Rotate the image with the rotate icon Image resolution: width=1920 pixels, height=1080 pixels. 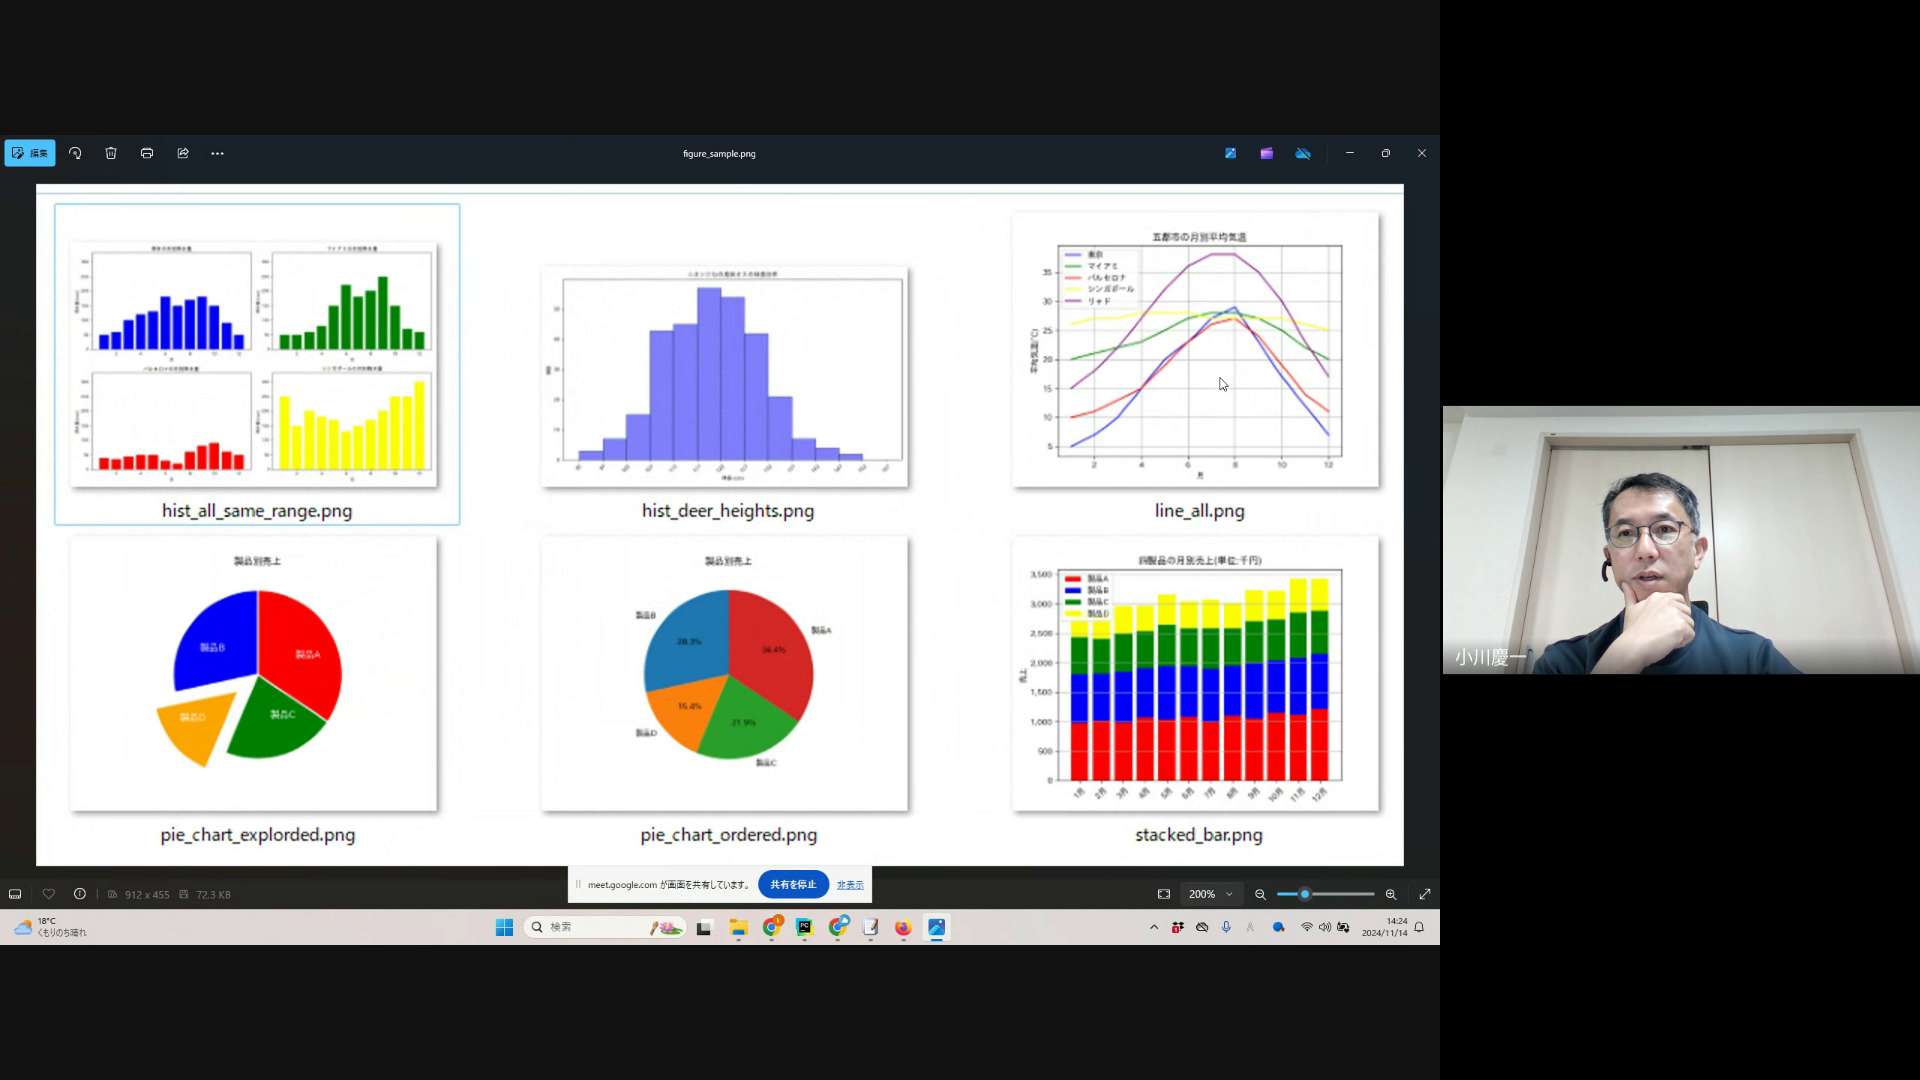75,153
